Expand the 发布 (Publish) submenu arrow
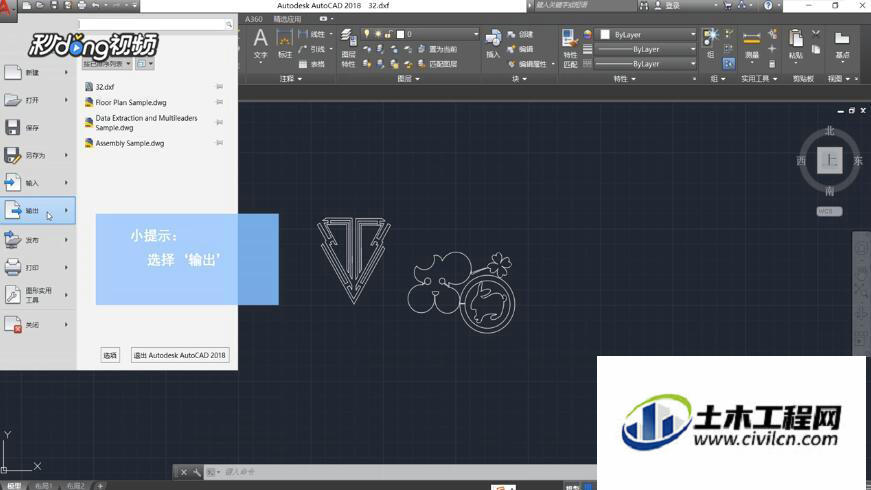Screen dimensions: 871x490 (66, 240)
